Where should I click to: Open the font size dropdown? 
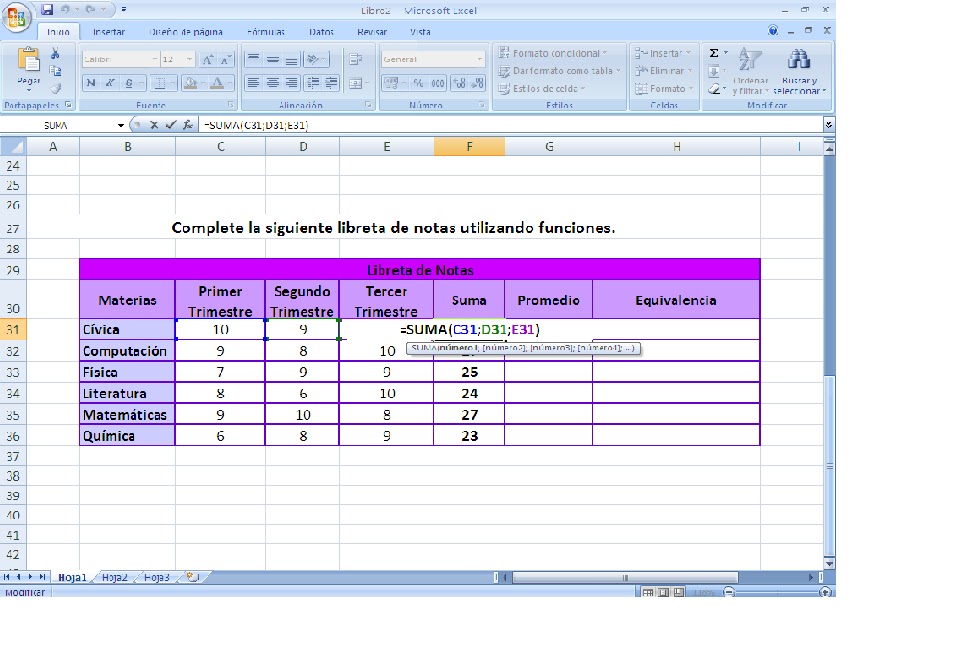[x=189, y=60]
